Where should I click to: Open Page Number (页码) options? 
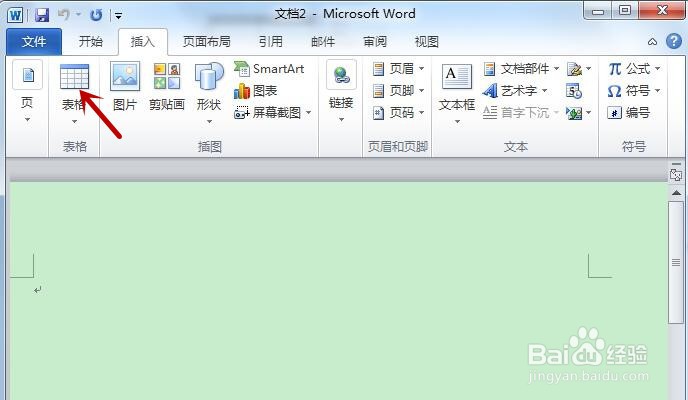[398, 113]
